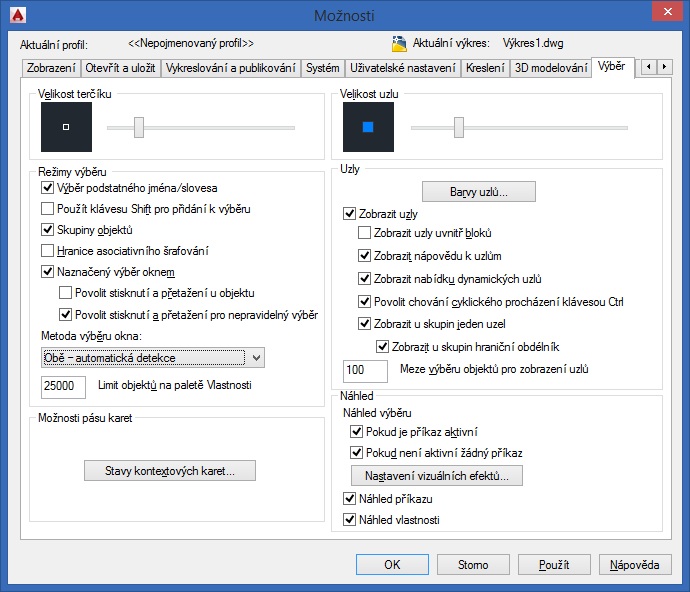Click the pickbox size preview image
The image size is (690, 592).
pyautogui.click(x=66, y=127)
